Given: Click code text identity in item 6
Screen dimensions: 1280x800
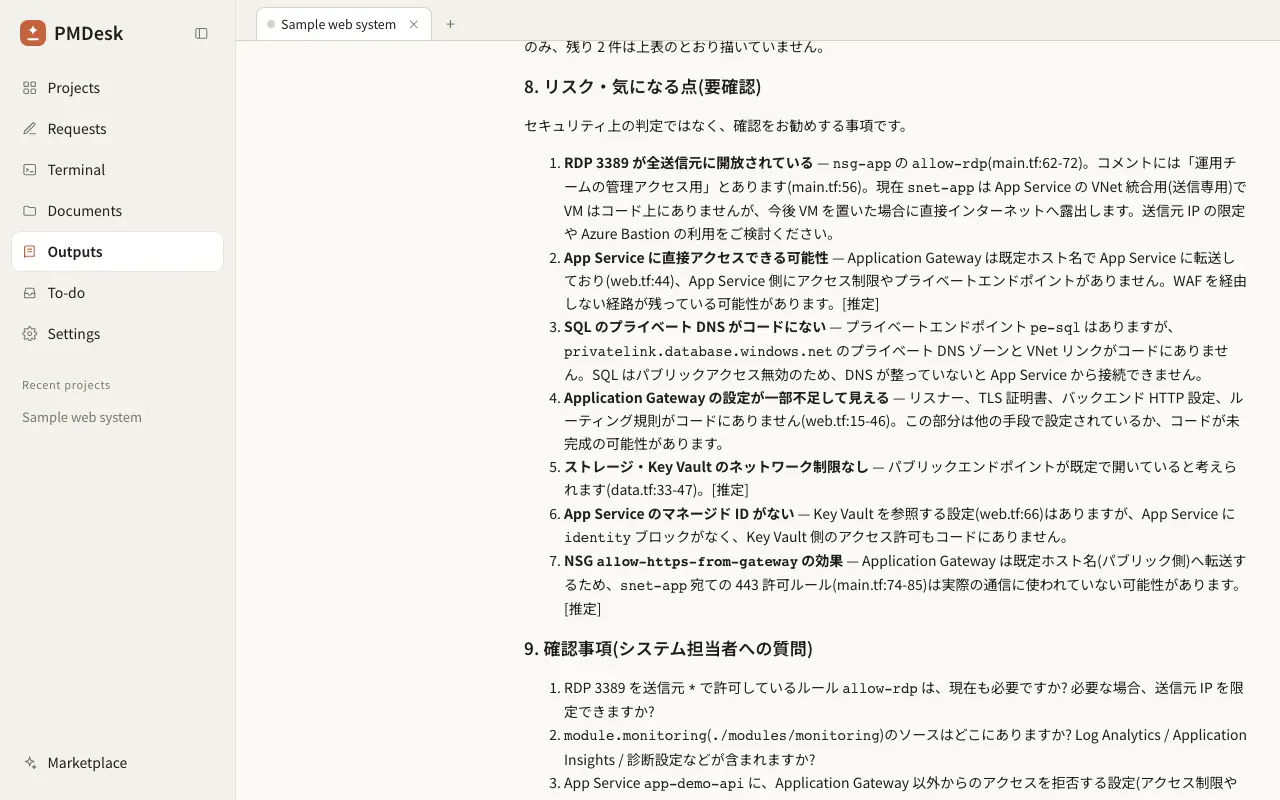Looking at the screenshot, I should click(597, 538).
